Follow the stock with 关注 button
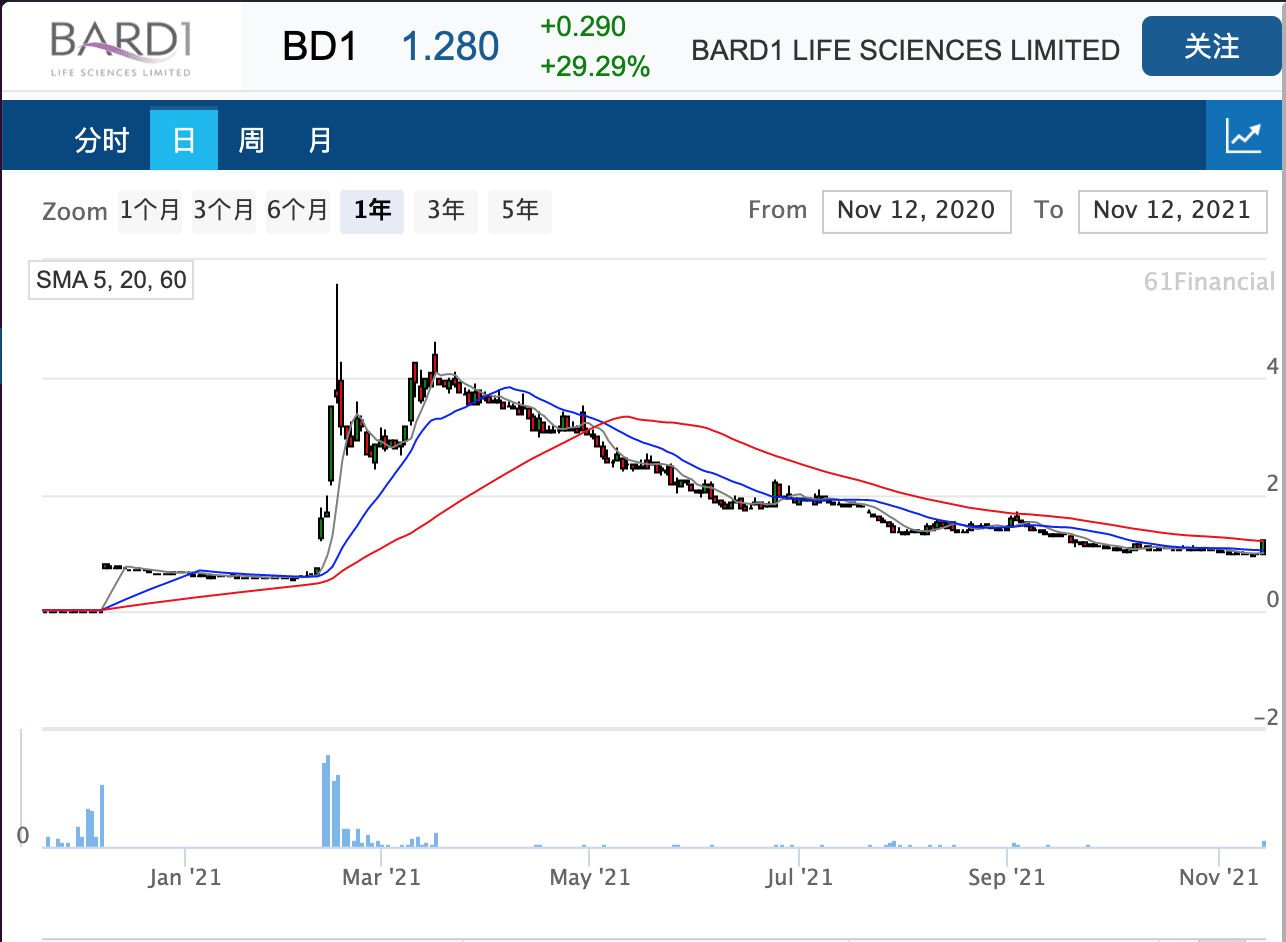The image size is (1286, 942). [1212, 46]
